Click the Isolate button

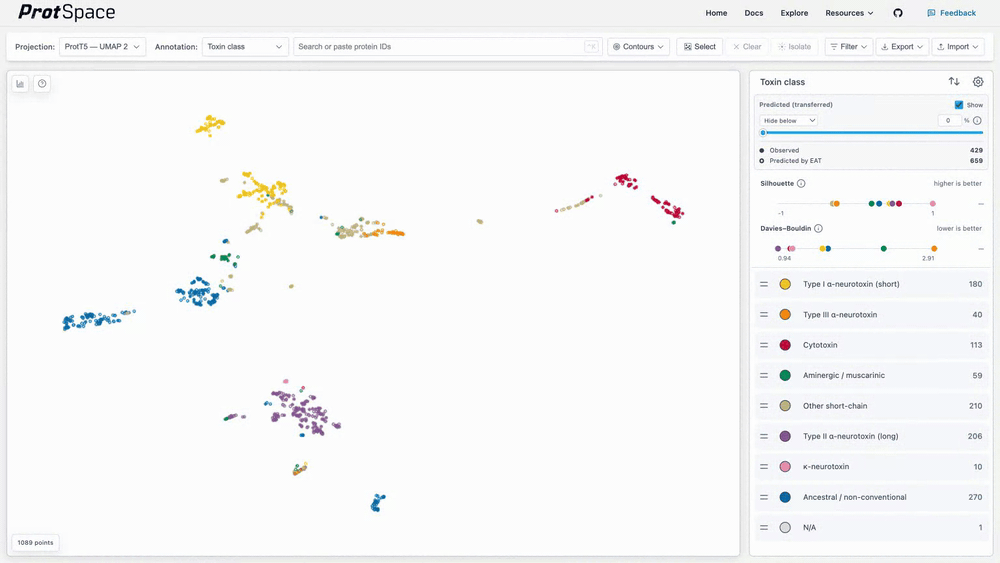(795, 47)
